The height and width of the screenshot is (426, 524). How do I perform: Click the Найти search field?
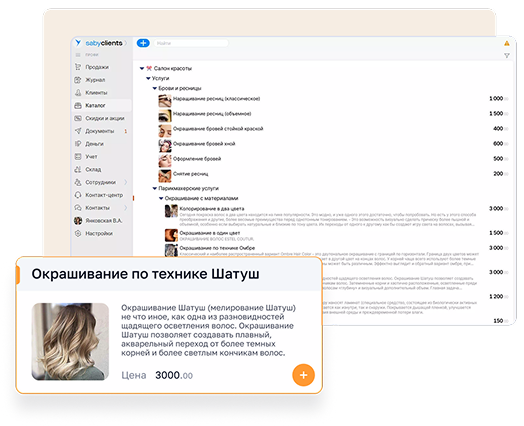click(191, 43)
